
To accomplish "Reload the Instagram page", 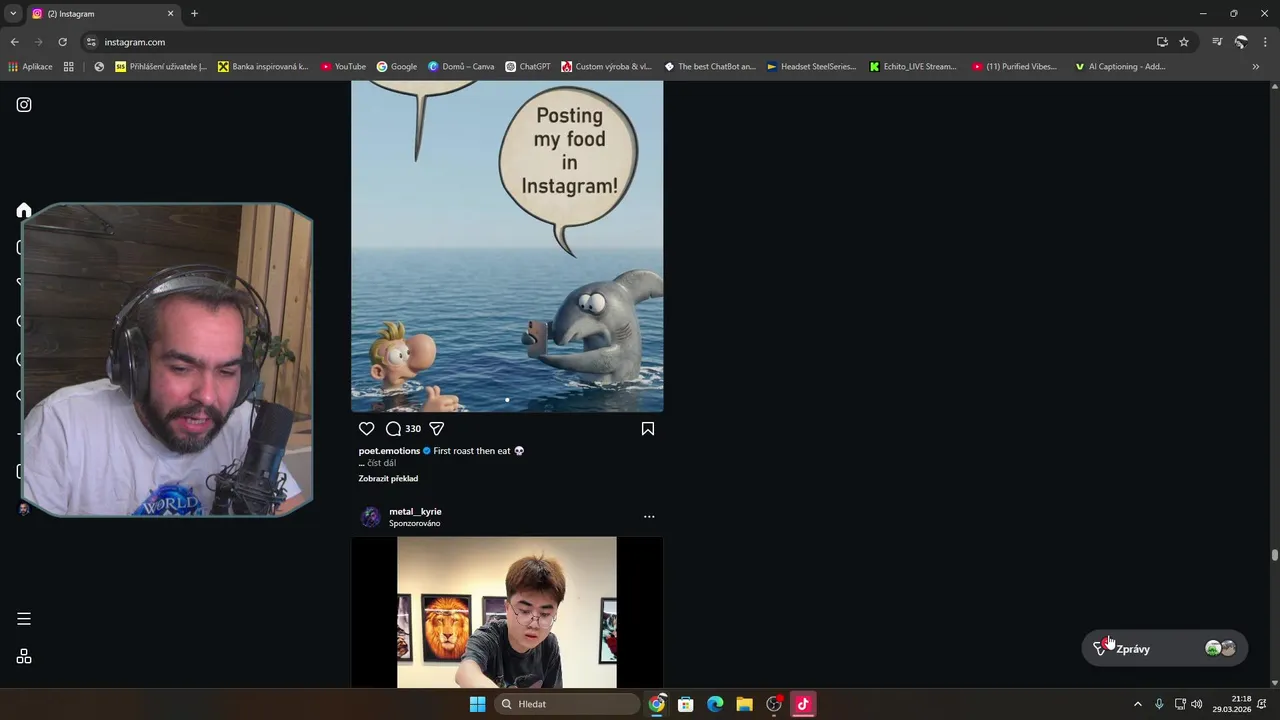I will (62, 42).
